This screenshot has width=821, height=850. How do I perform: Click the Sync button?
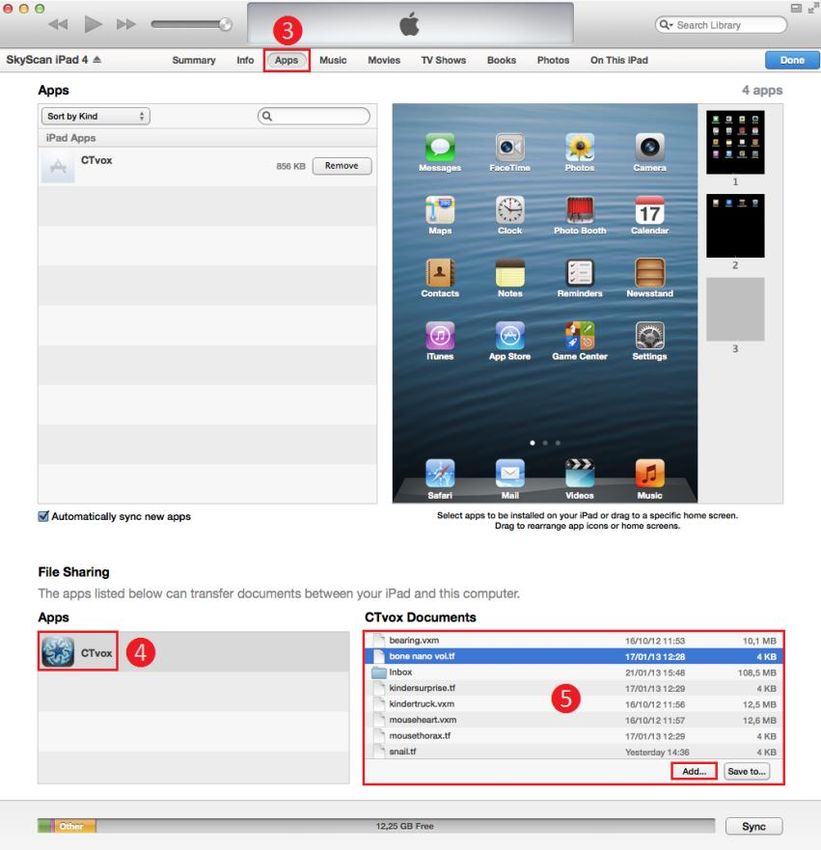point(754,826)
